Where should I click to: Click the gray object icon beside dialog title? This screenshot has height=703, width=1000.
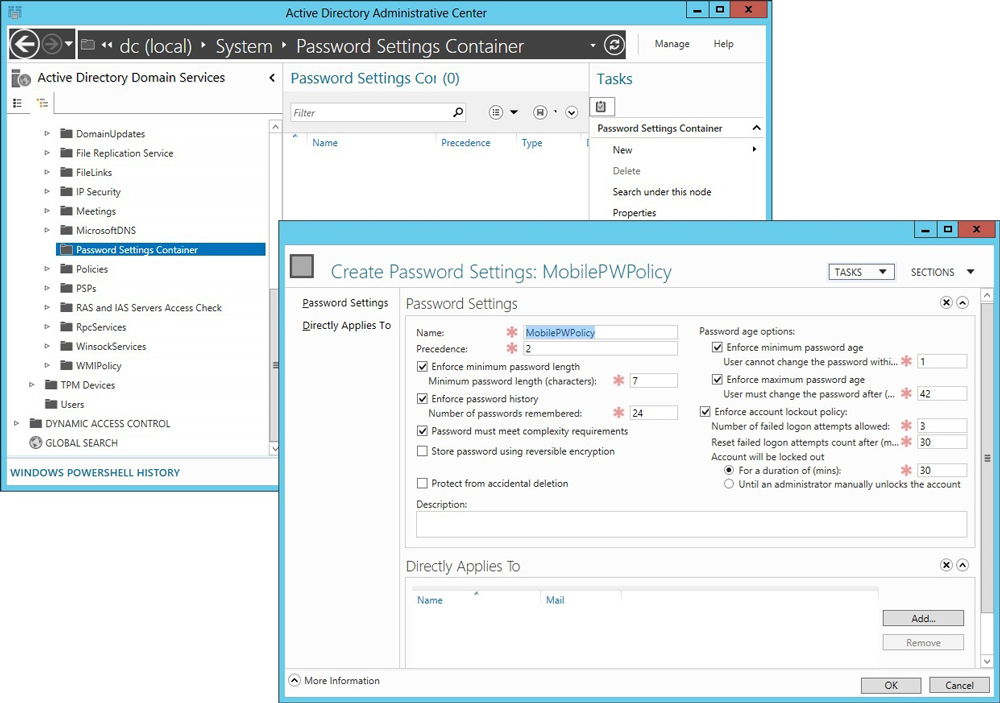pyautogui.click(x=302, y=266)
